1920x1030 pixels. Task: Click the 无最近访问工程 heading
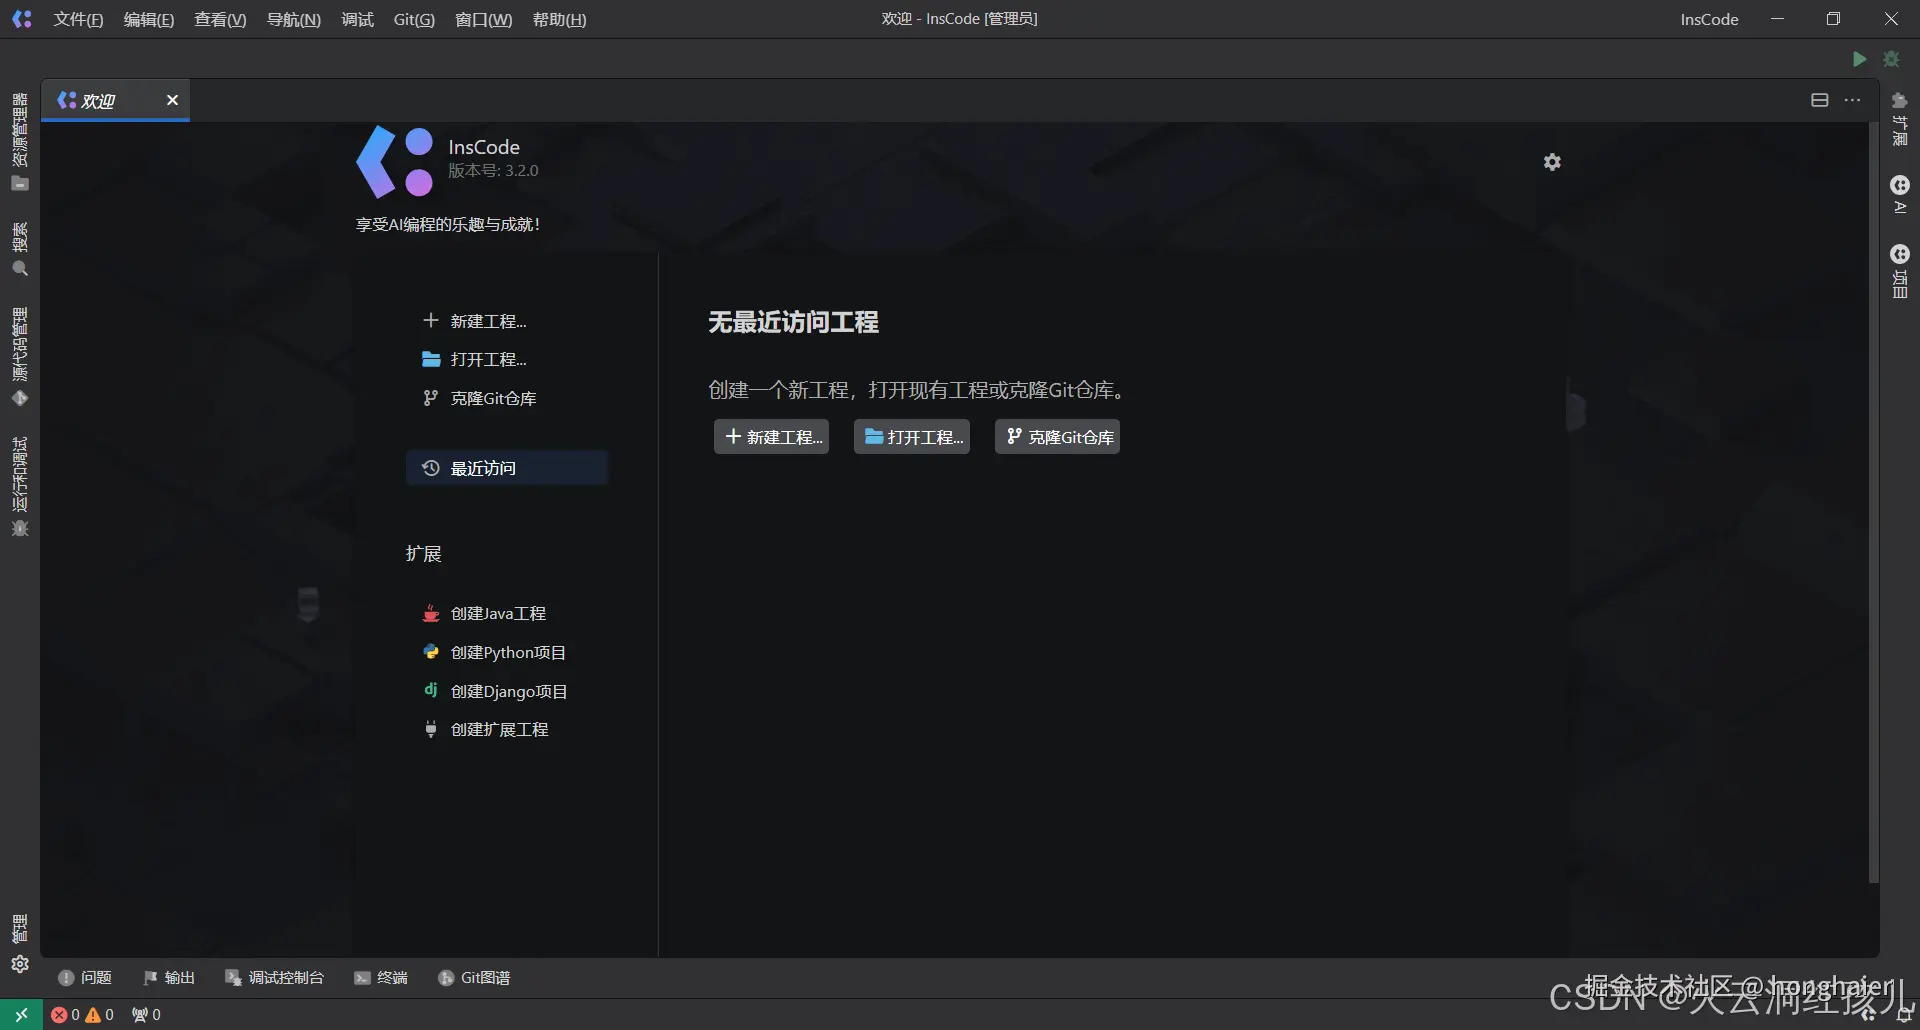click(794, 322)
